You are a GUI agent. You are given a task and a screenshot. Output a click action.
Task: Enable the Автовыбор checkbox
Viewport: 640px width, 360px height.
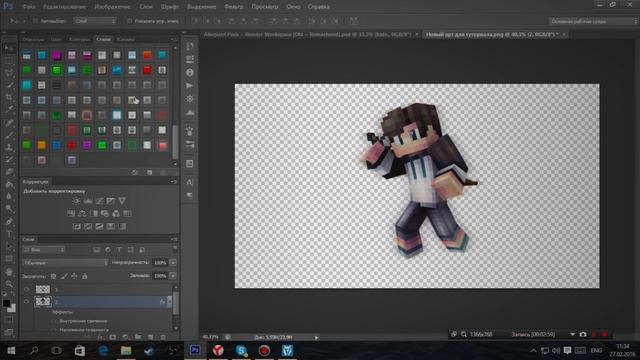(36, 21)
